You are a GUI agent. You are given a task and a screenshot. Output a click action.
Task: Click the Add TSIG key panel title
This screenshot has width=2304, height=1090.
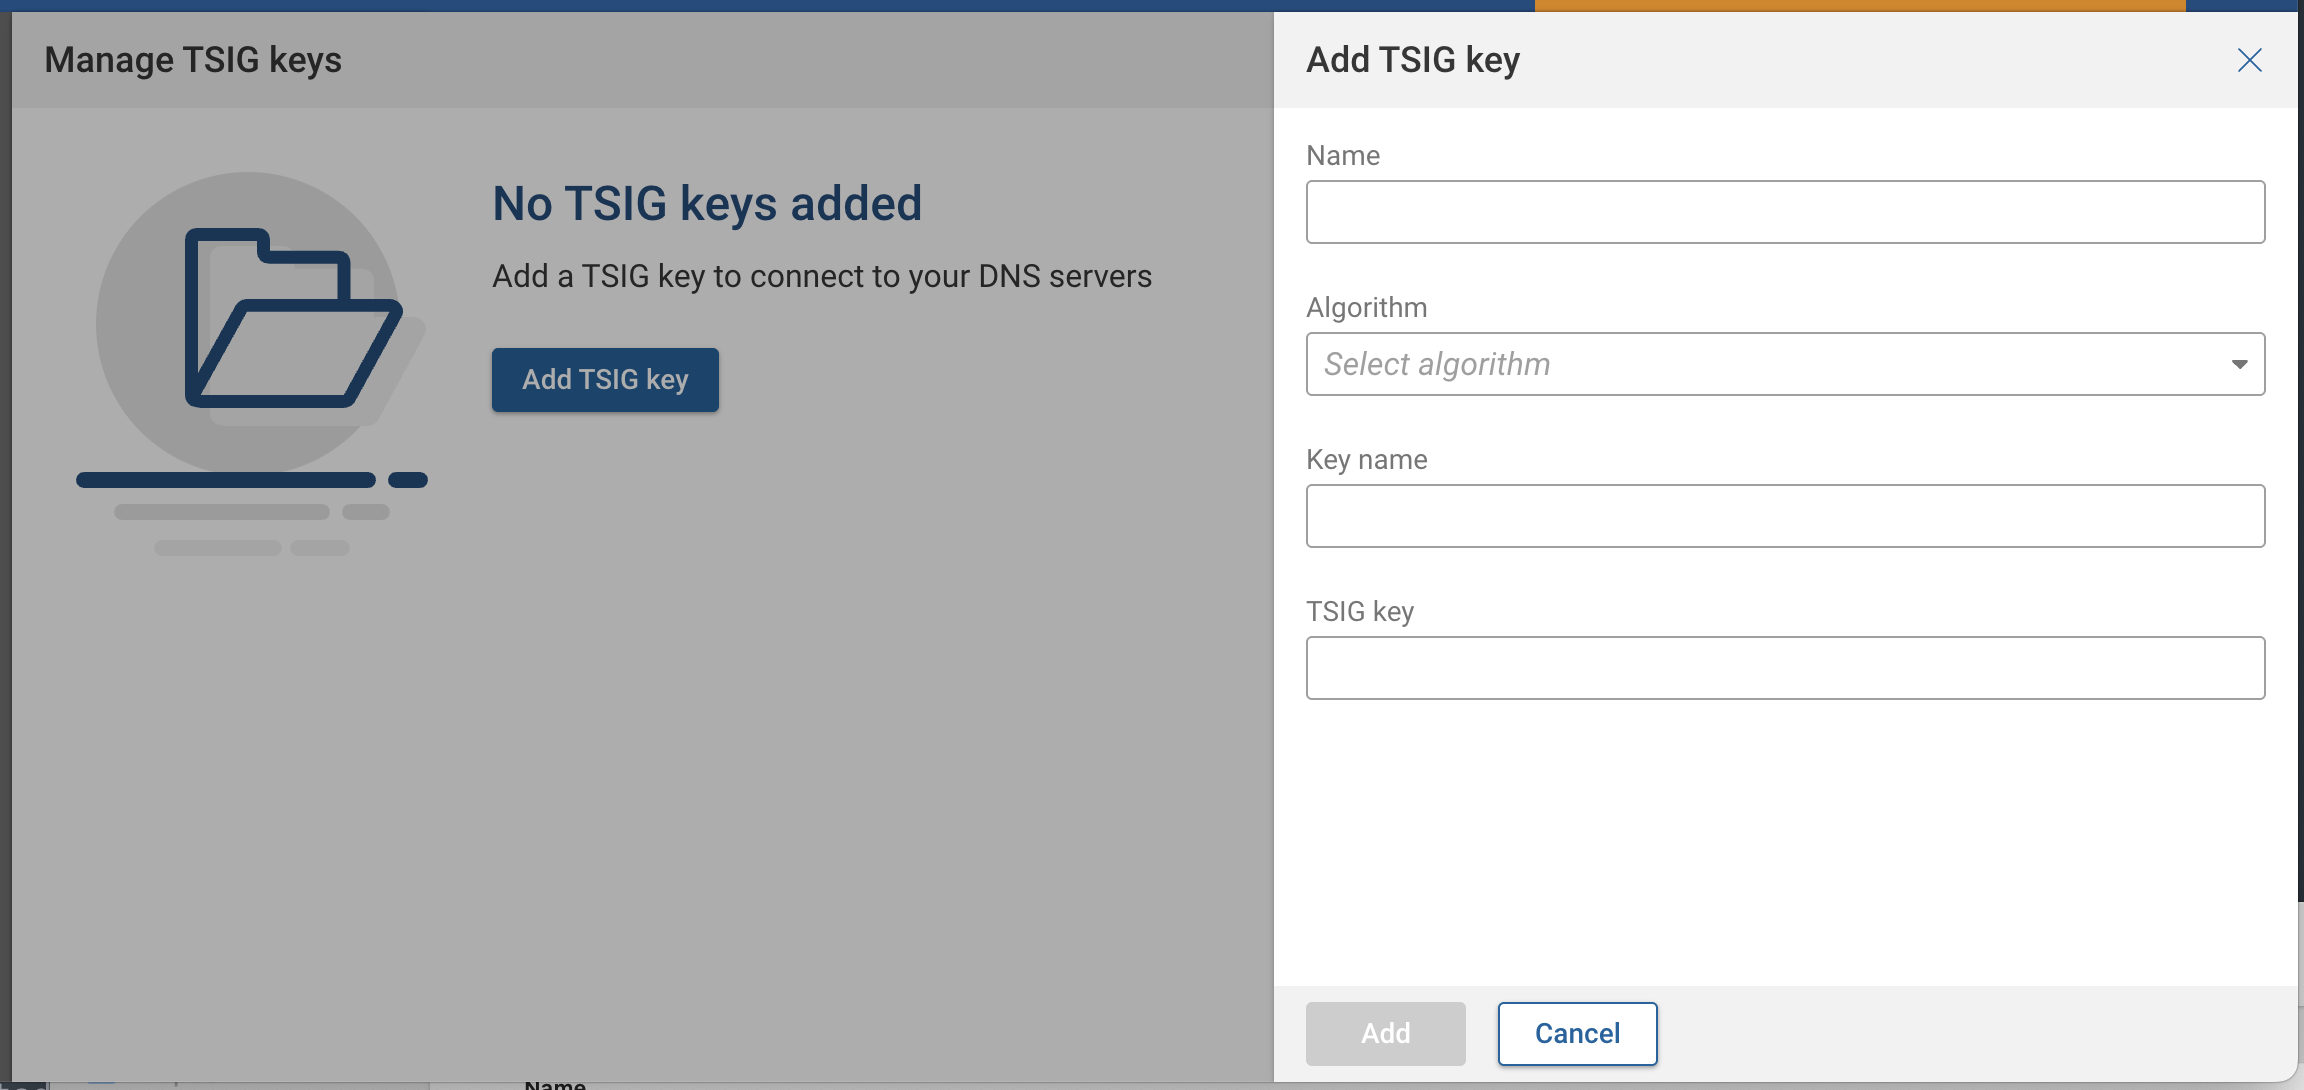click(x=1412, y=60)
